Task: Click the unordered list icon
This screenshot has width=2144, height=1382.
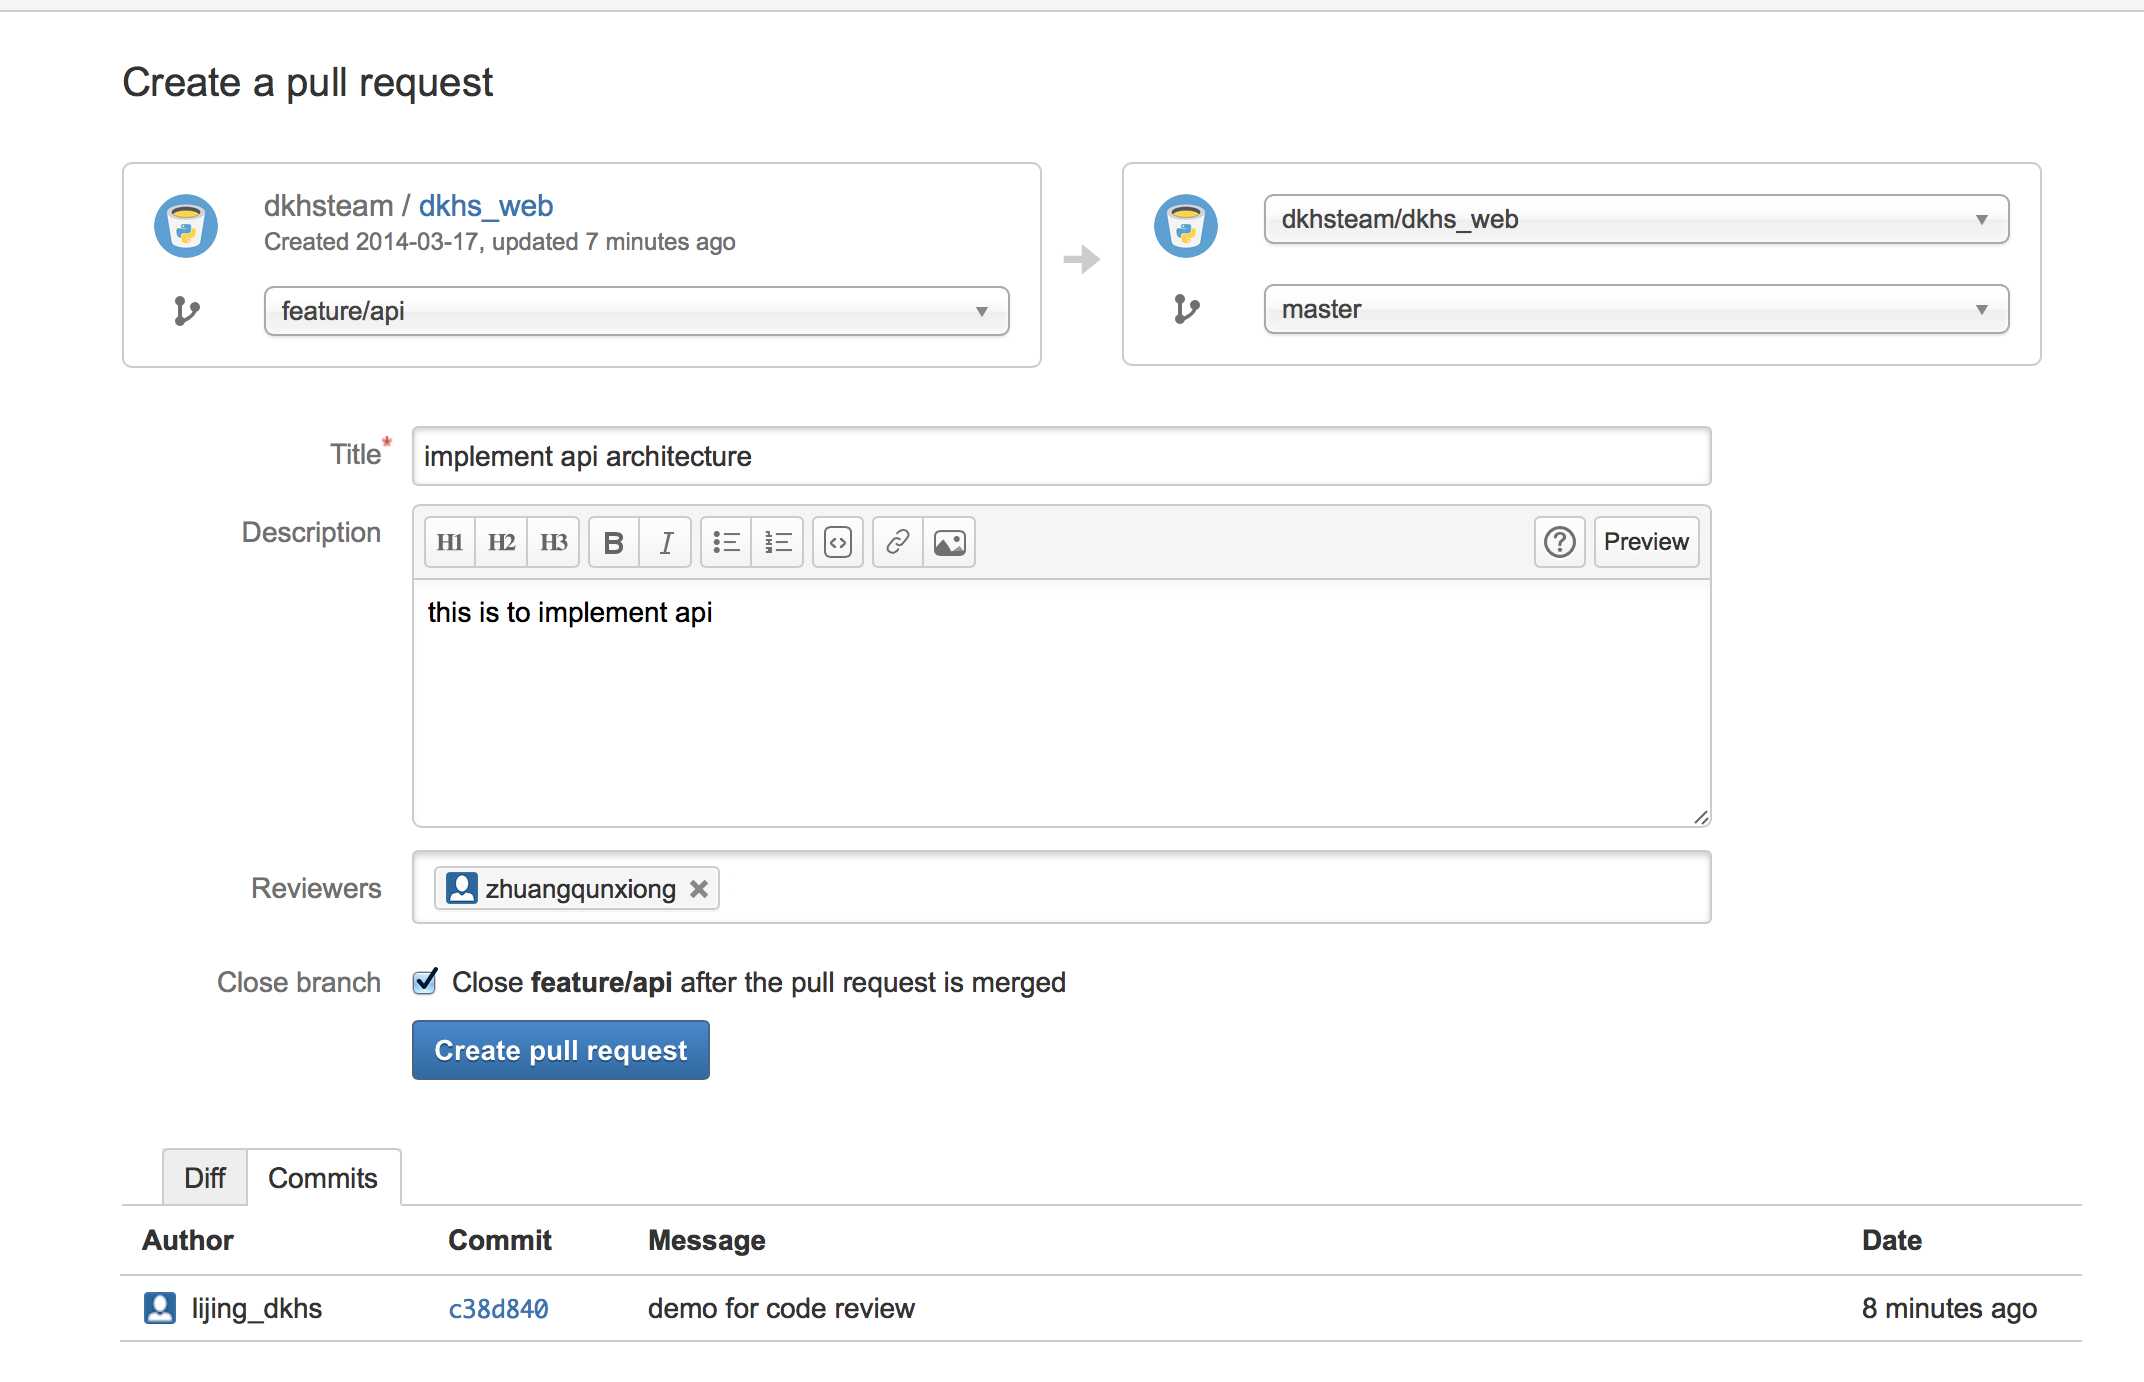Action: coord(724,541)
